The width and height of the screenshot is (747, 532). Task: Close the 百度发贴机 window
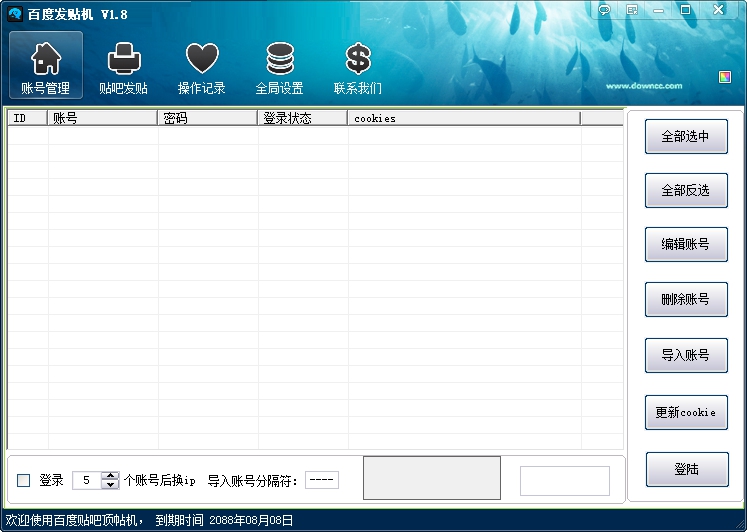(x=718, y=10)
